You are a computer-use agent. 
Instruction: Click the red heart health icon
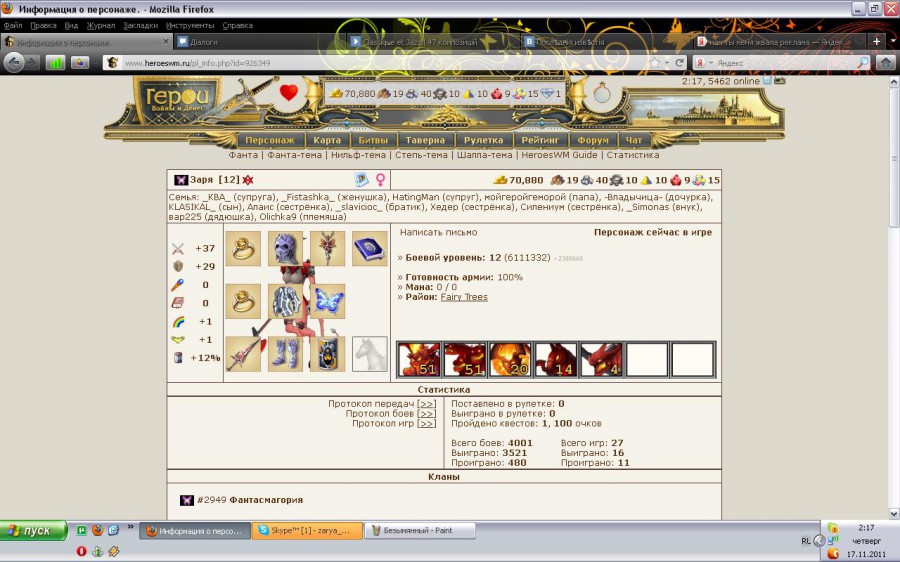[x=289, y=94]
